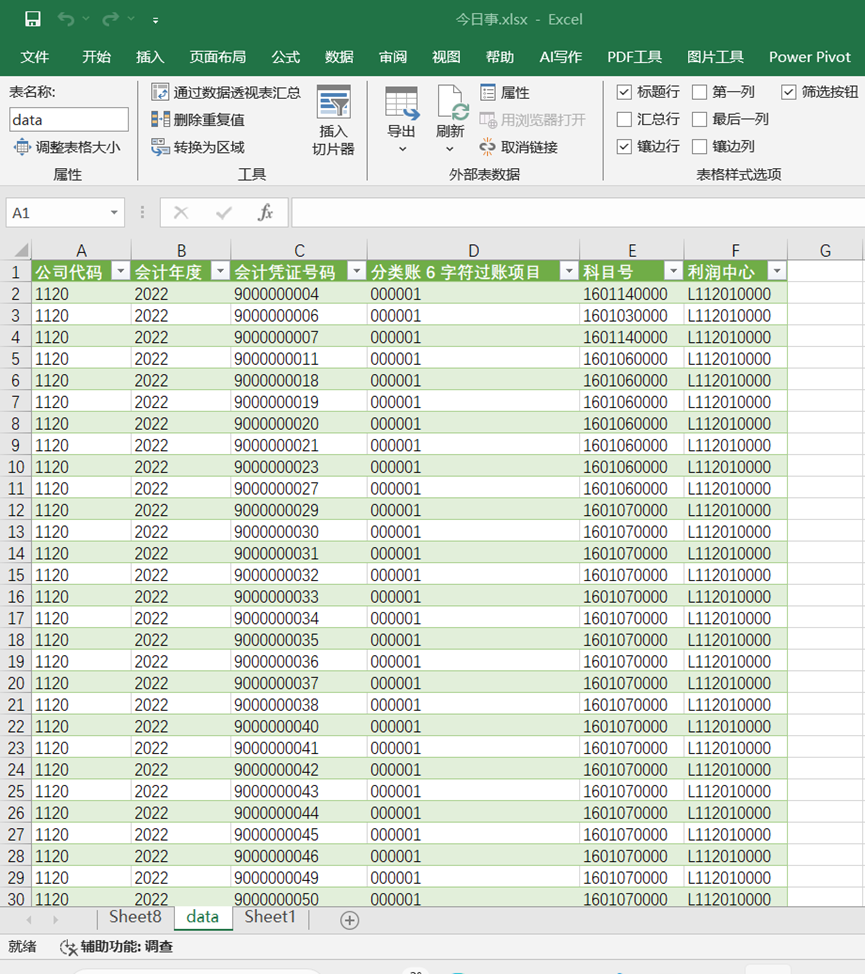The width and height of the screenshot is (865, 974).
Task: Click voucher cell 9000000029
Action: click(299, 510)
